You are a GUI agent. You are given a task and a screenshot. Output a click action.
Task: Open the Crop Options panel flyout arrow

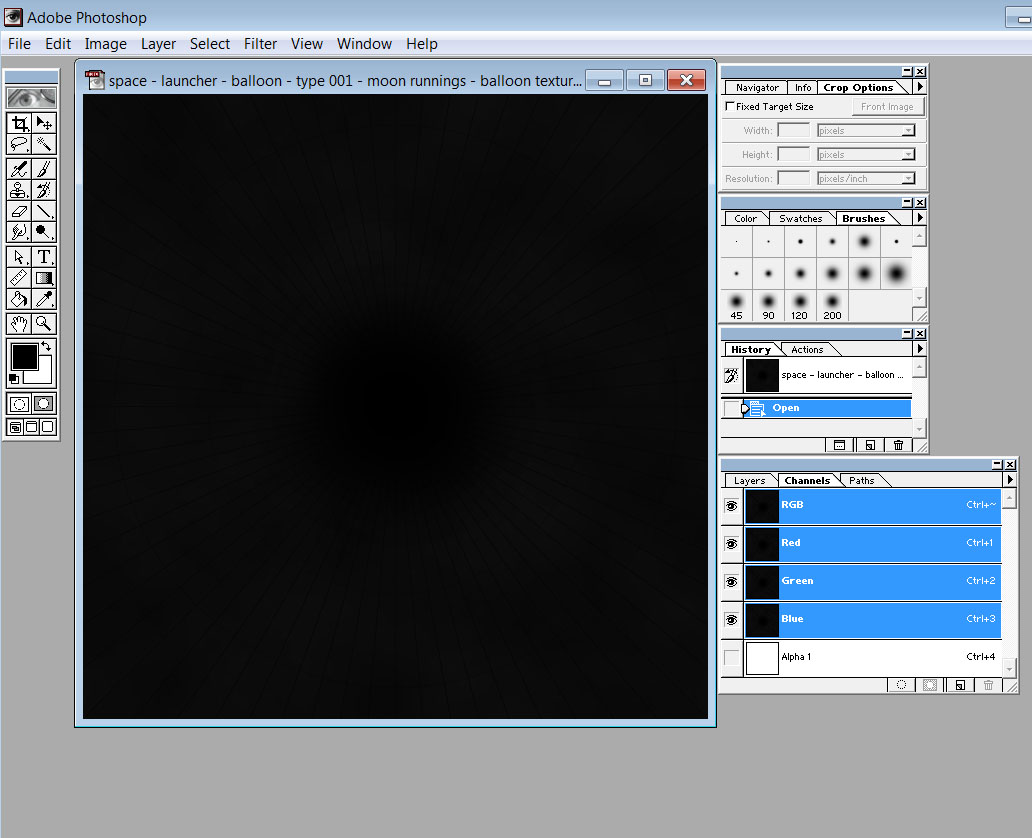tap(920, 87)
